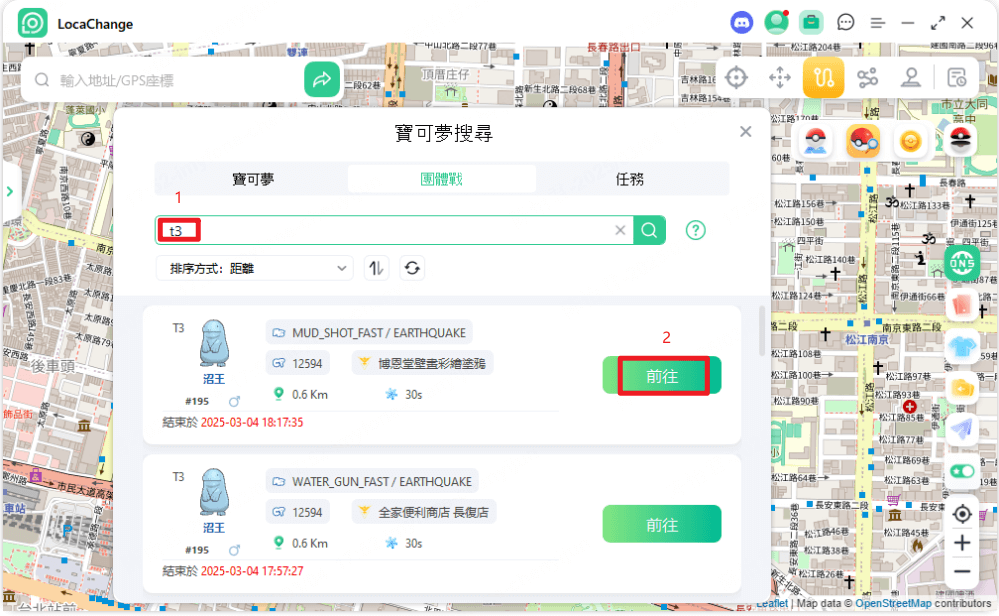Select the jump teleport four-arrow icon

[x=779, y=78]
